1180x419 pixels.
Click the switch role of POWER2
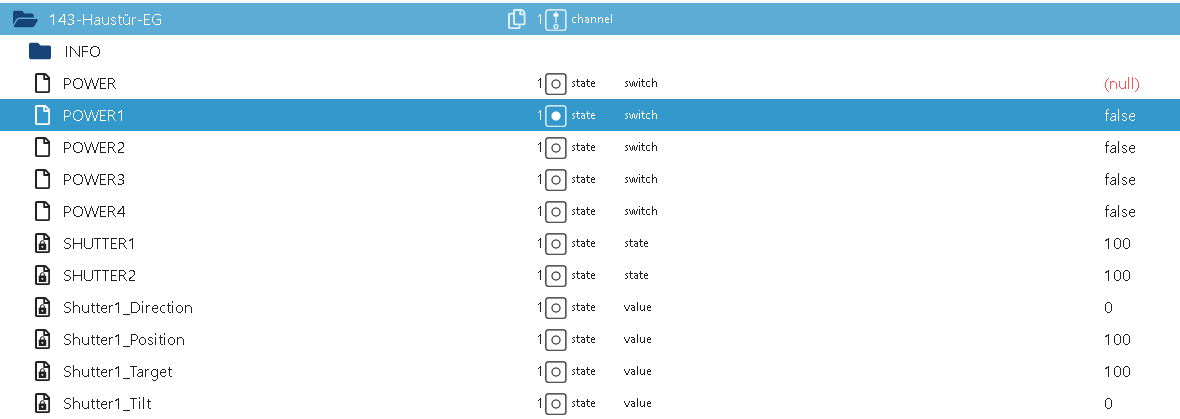pos(641,148)
